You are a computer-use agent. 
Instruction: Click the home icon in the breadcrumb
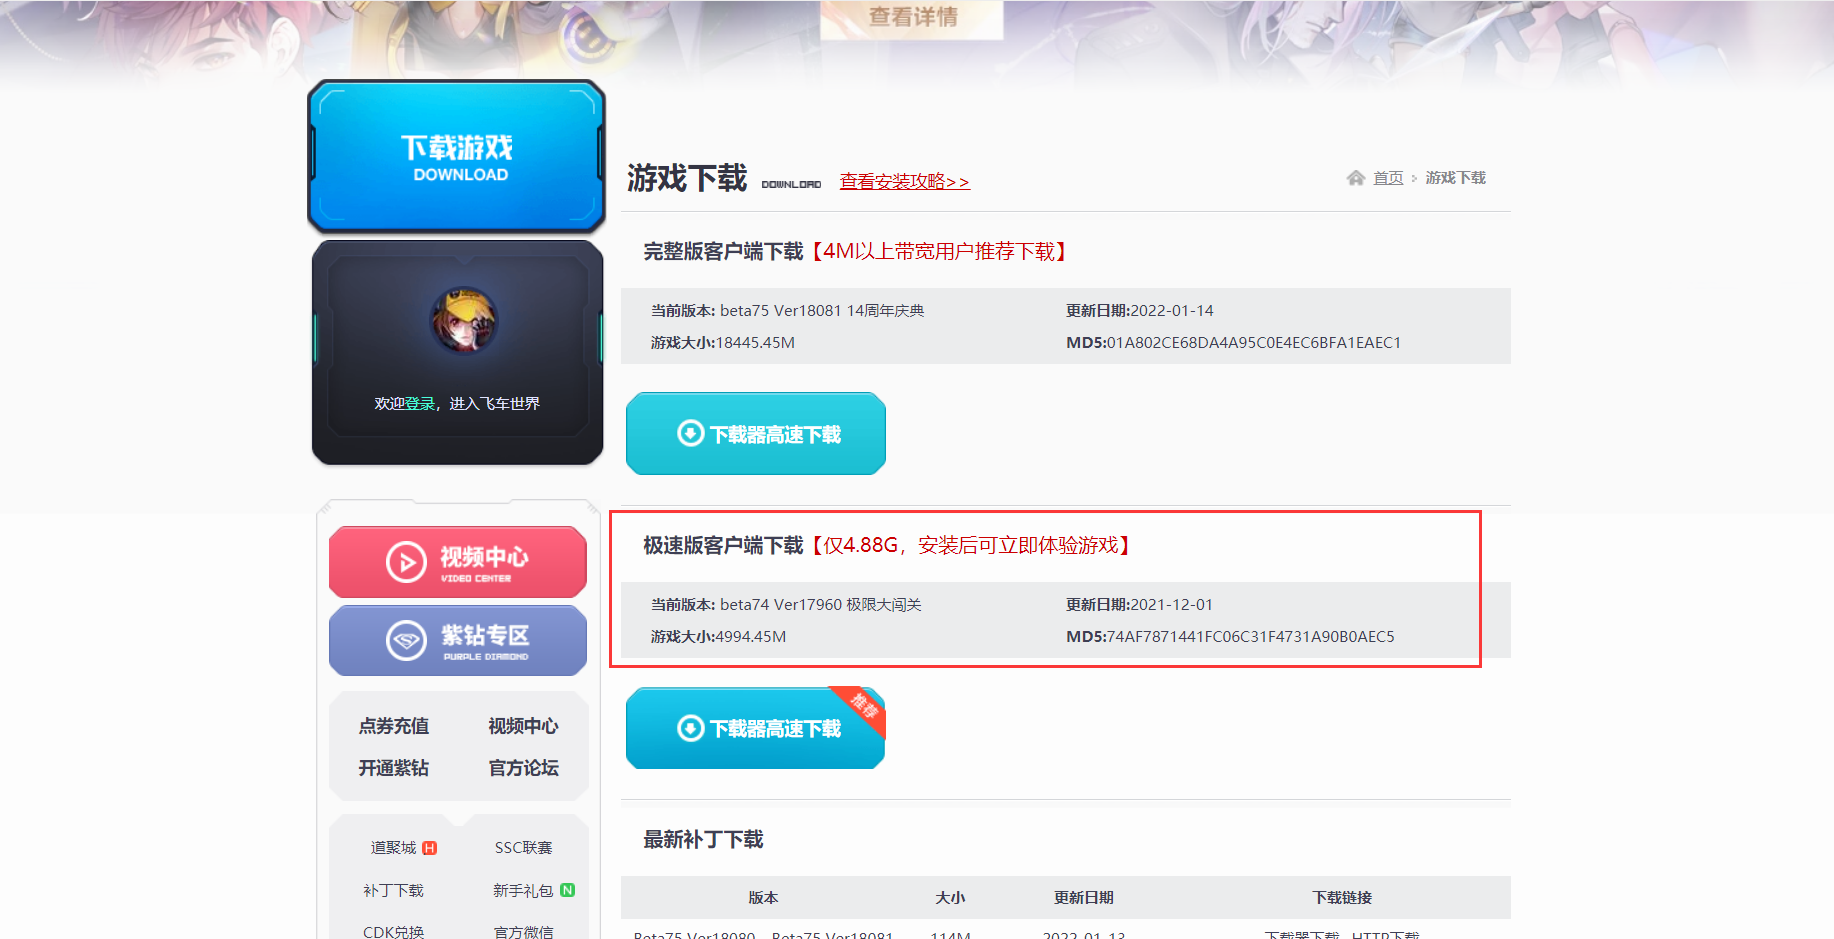coord(1355,177)
